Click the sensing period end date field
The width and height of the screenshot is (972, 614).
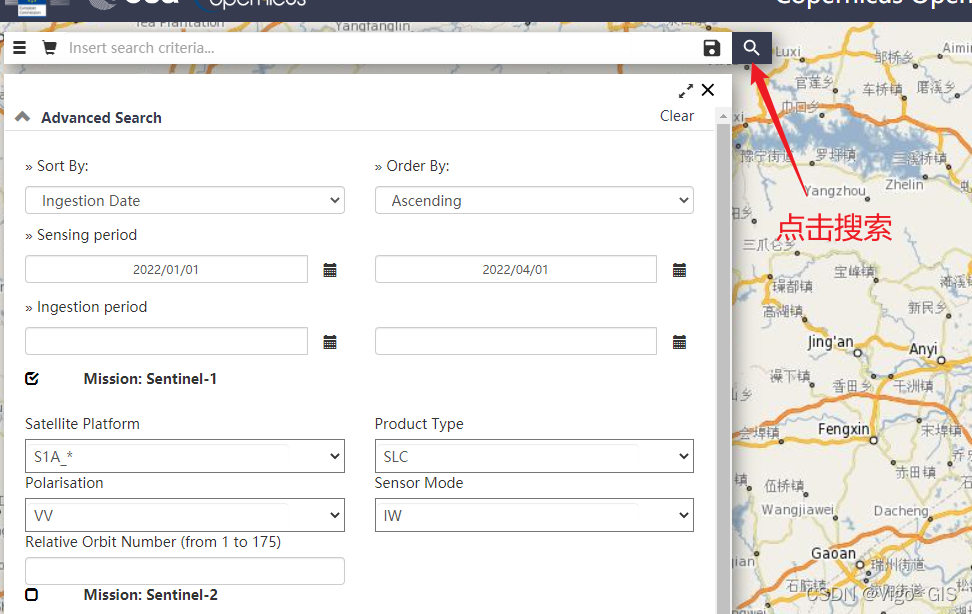[516, 269]
